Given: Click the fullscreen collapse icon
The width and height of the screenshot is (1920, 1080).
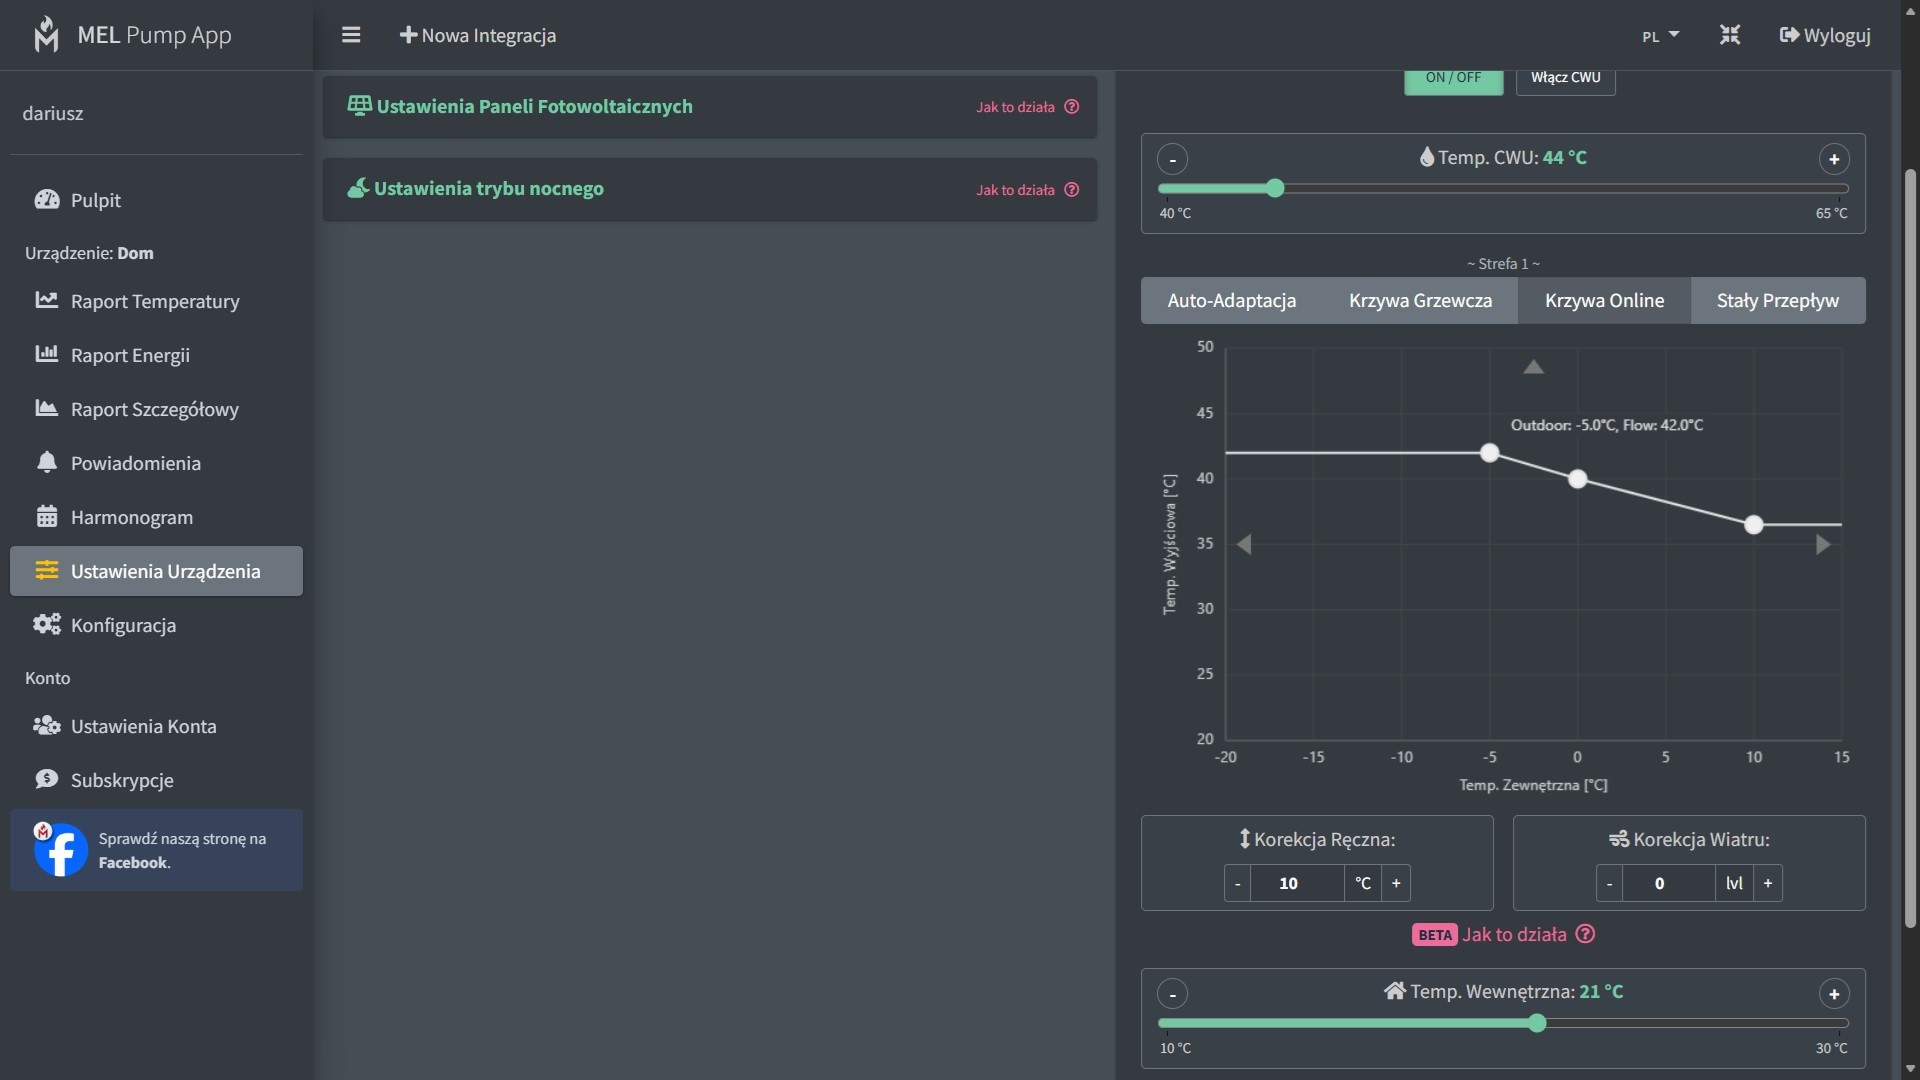Looking at the screenshot, I should click(x=1730, y=35).
